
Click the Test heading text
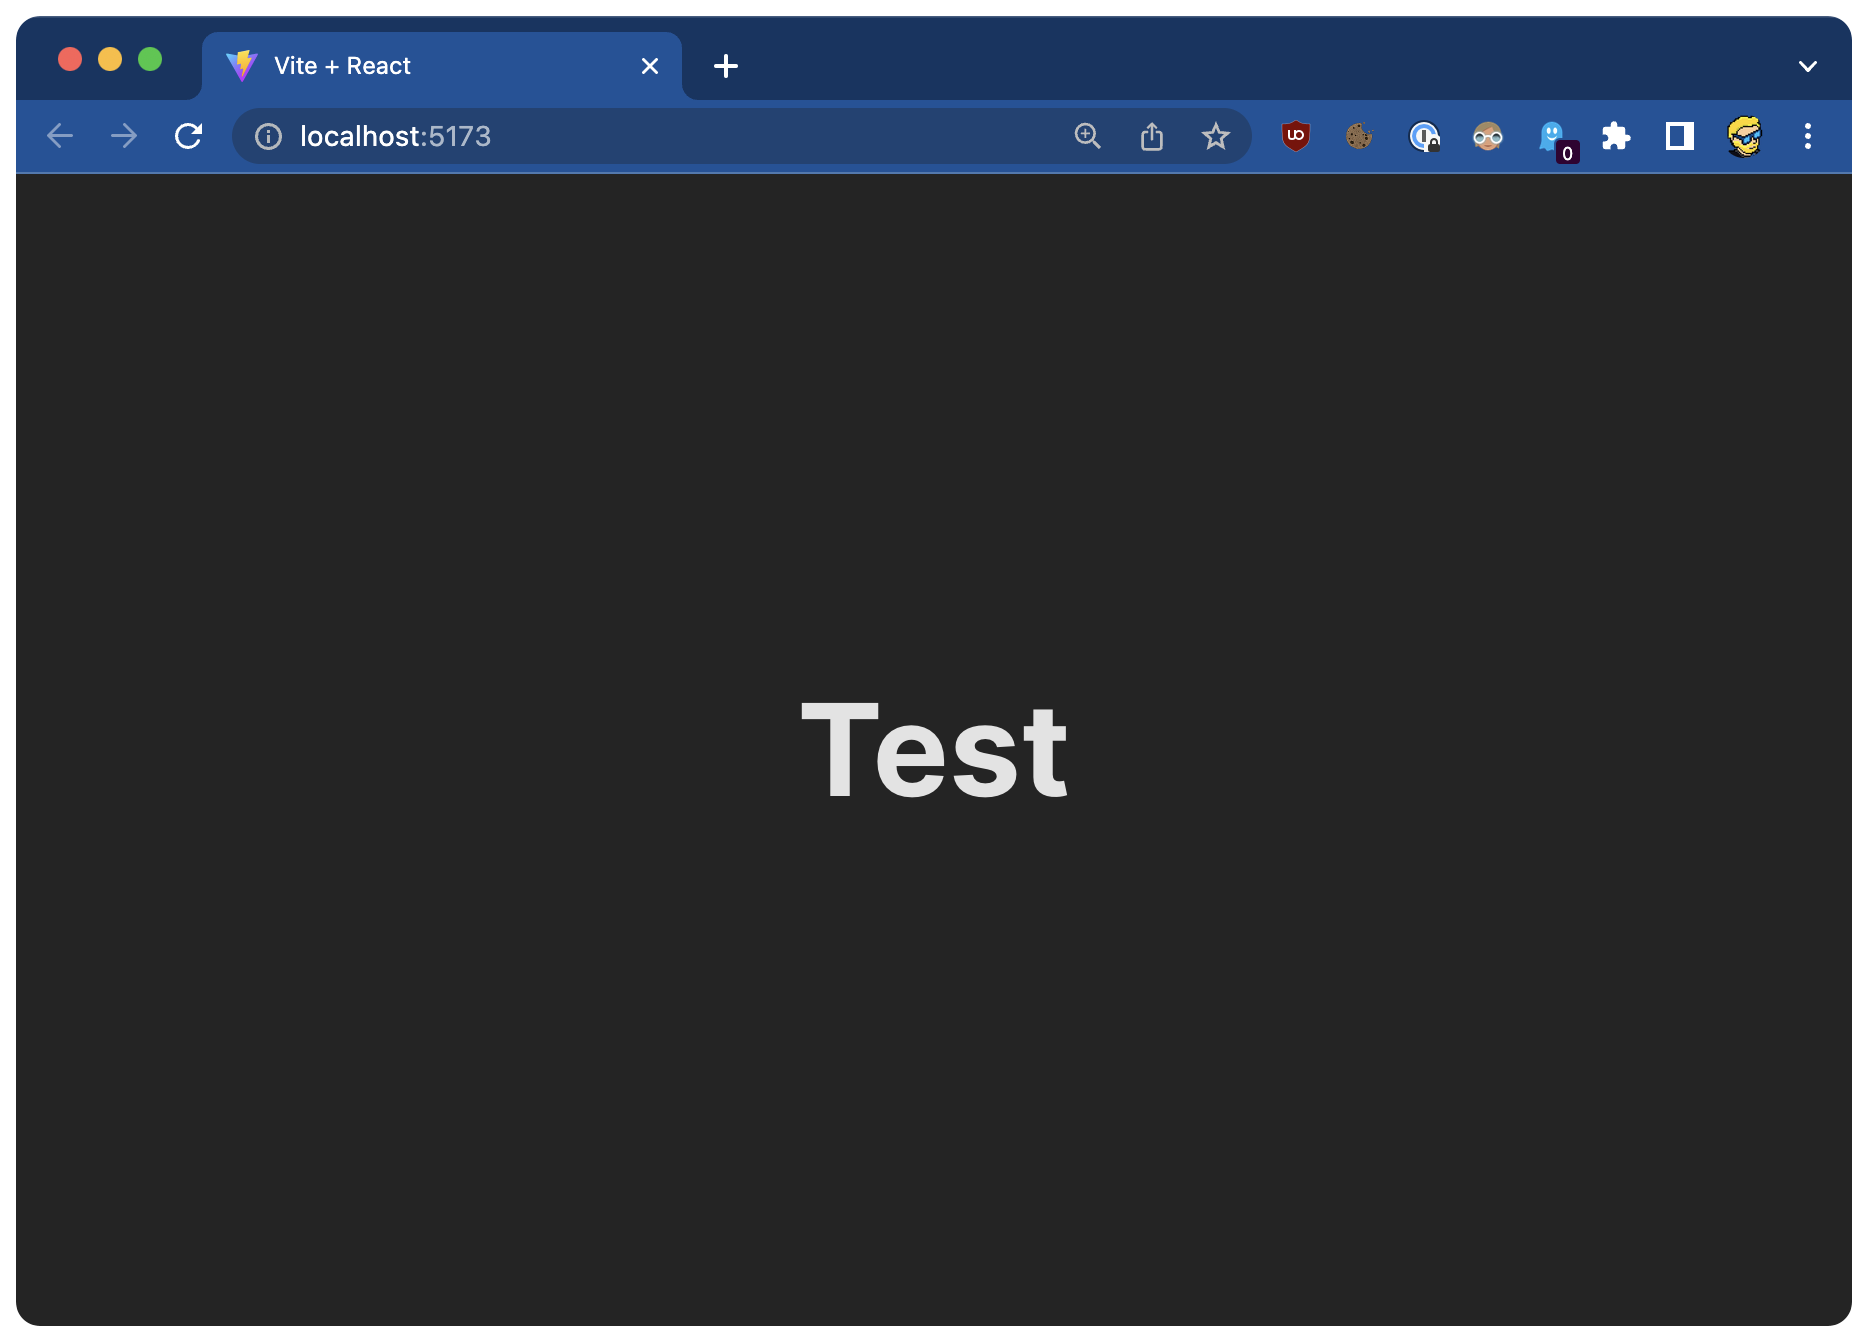point(934,751)
